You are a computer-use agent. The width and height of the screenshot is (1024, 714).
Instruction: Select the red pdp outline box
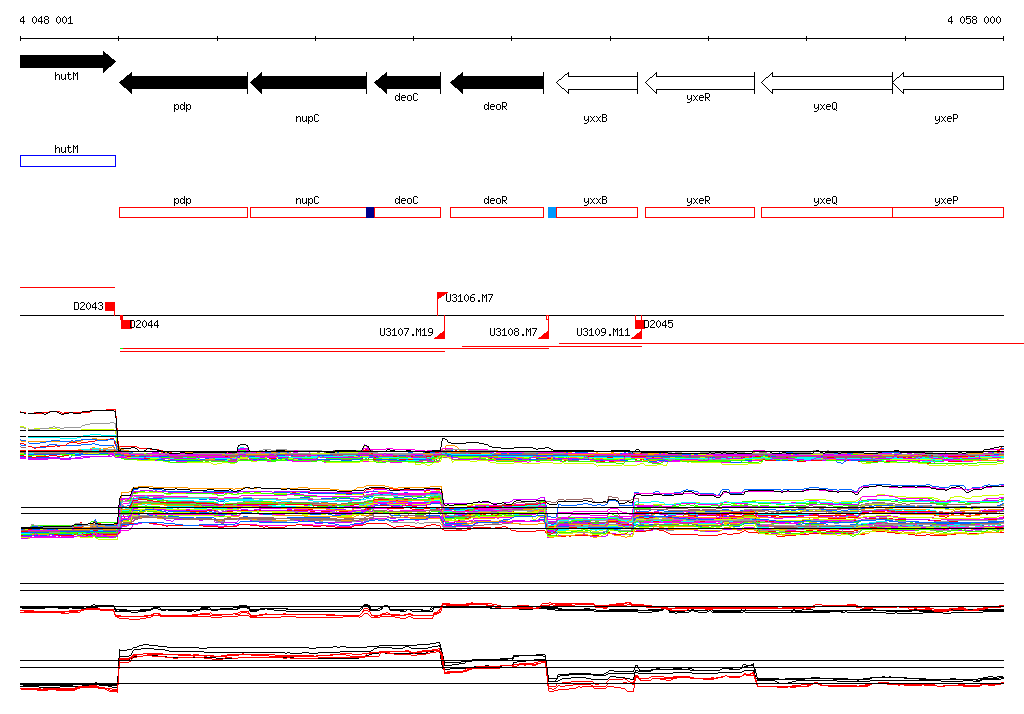coord(184,212)
